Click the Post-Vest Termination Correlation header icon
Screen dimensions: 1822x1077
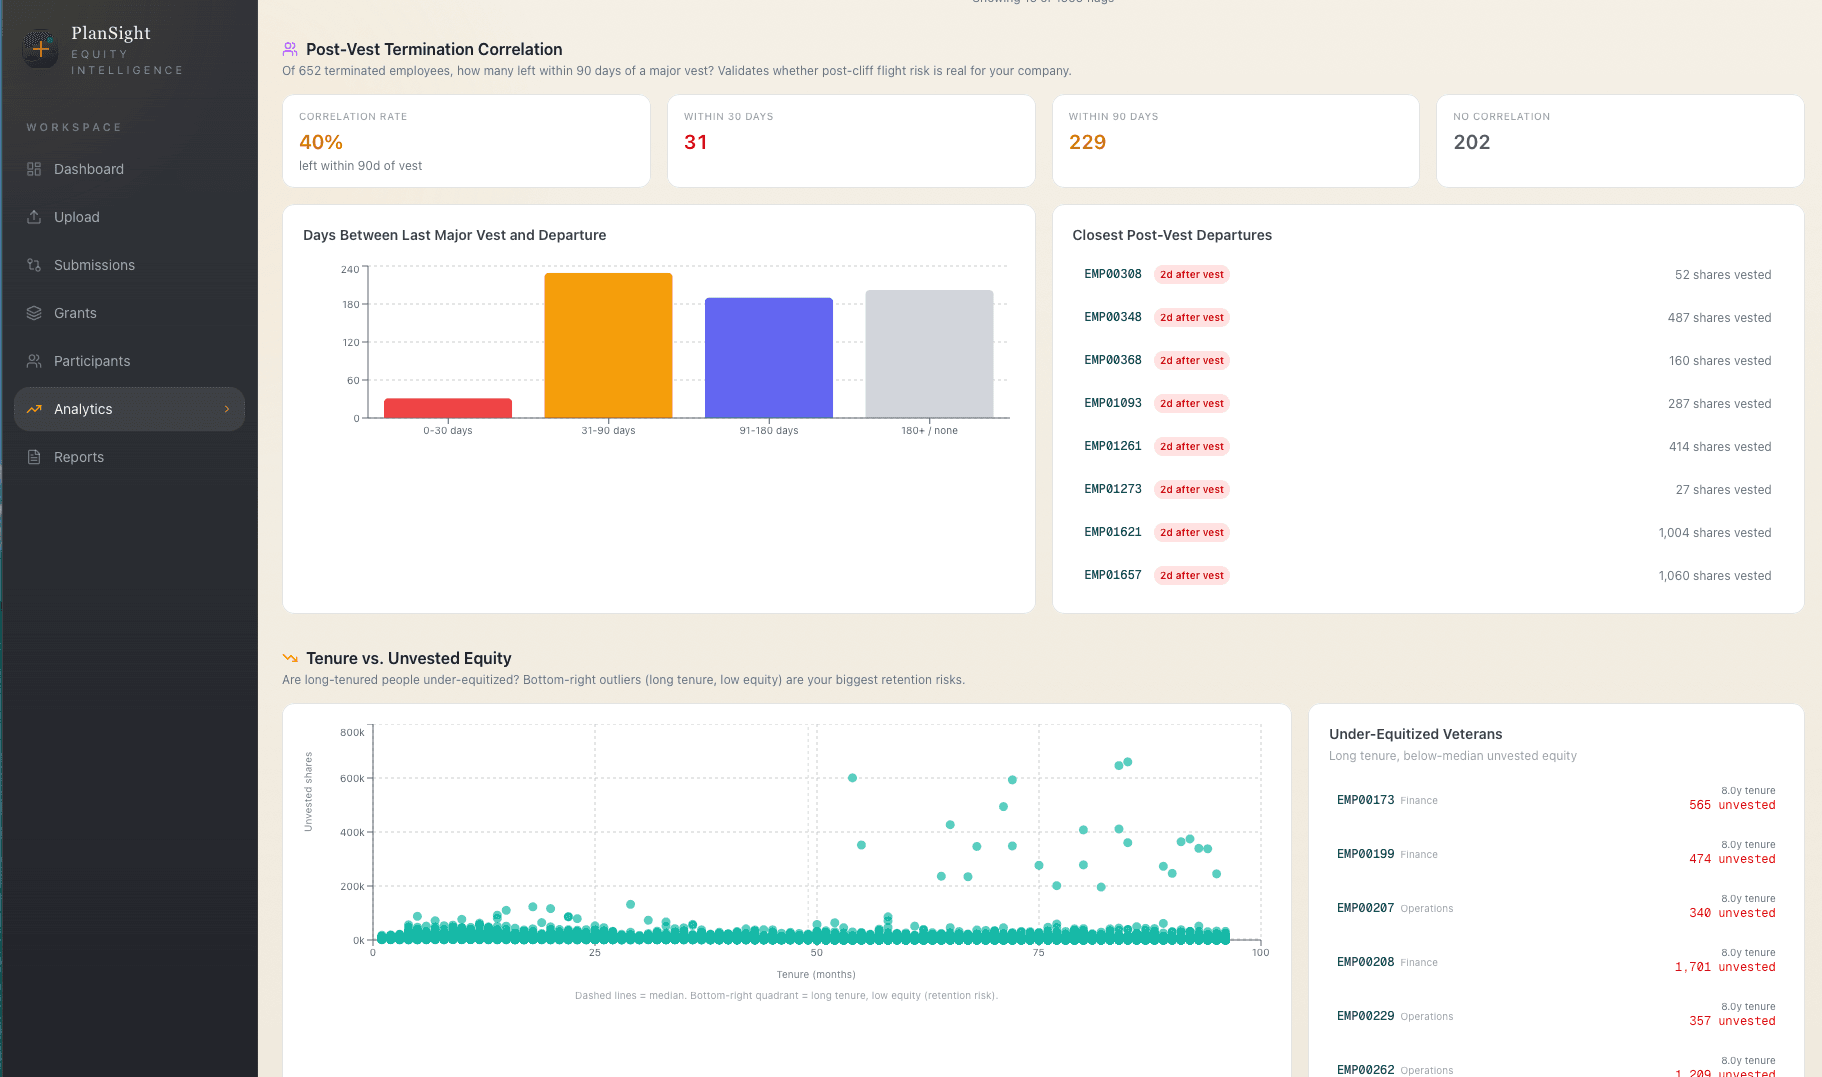(x=291, y=48)
